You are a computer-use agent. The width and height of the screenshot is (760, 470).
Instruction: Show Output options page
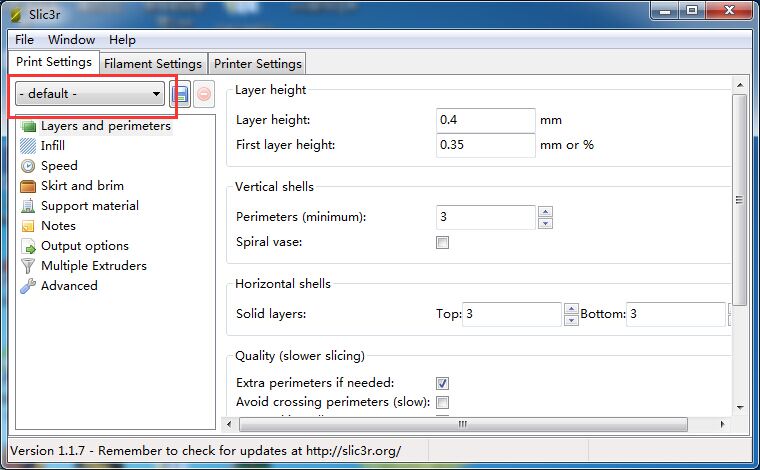click(85, 246)
